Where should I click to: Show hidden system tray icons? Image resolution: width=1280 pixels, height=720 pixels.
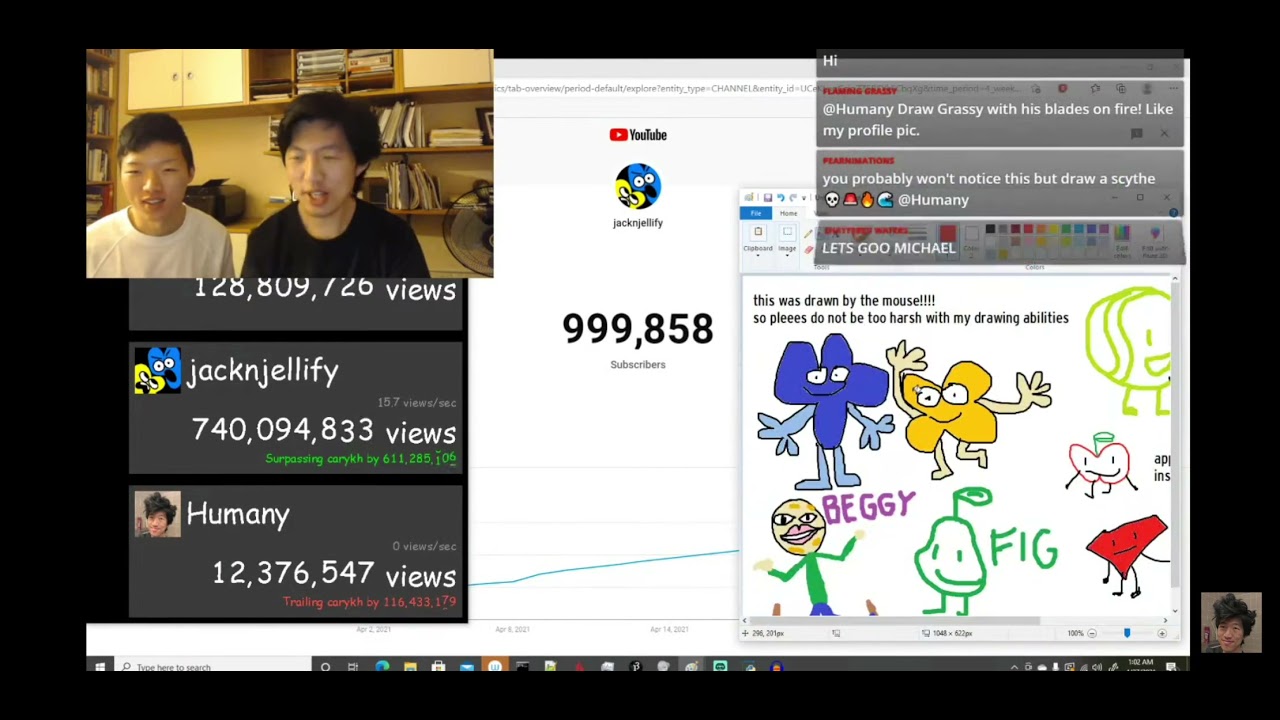[x=1014, y=667]
